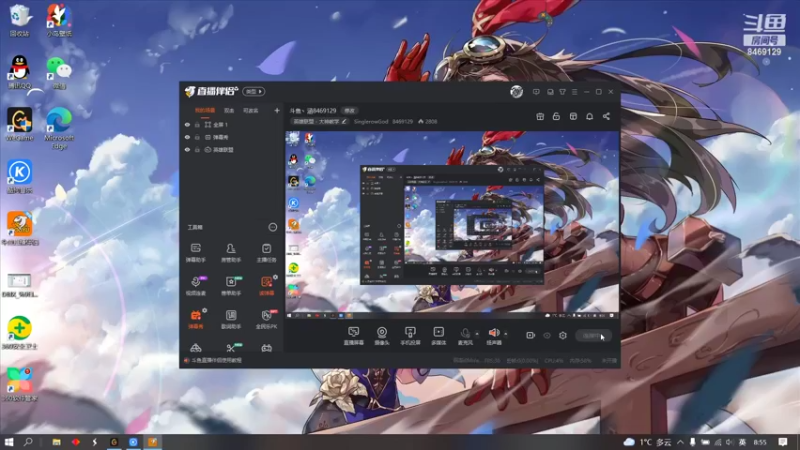Toggle the lock on 英雄联盟 source
Screen dimensions: 800x450
tap(197, 150)
